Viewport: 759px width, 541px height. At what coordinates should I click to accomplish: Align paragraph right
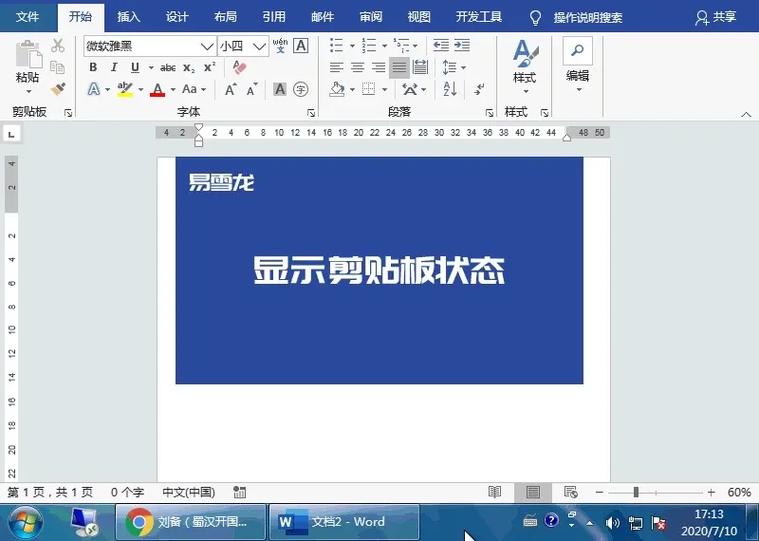[x=378, y=67]
